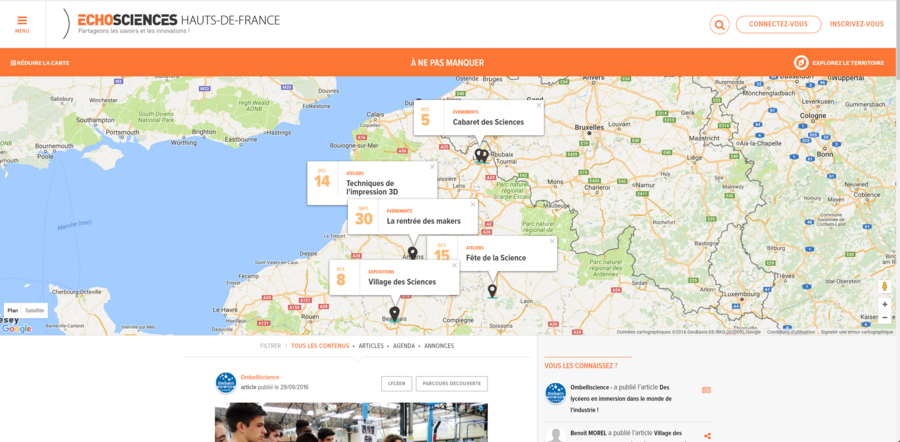This screenshot has height=442, width=900.
Task: Select the Agenda filter tab
Action: coord(404,346)
